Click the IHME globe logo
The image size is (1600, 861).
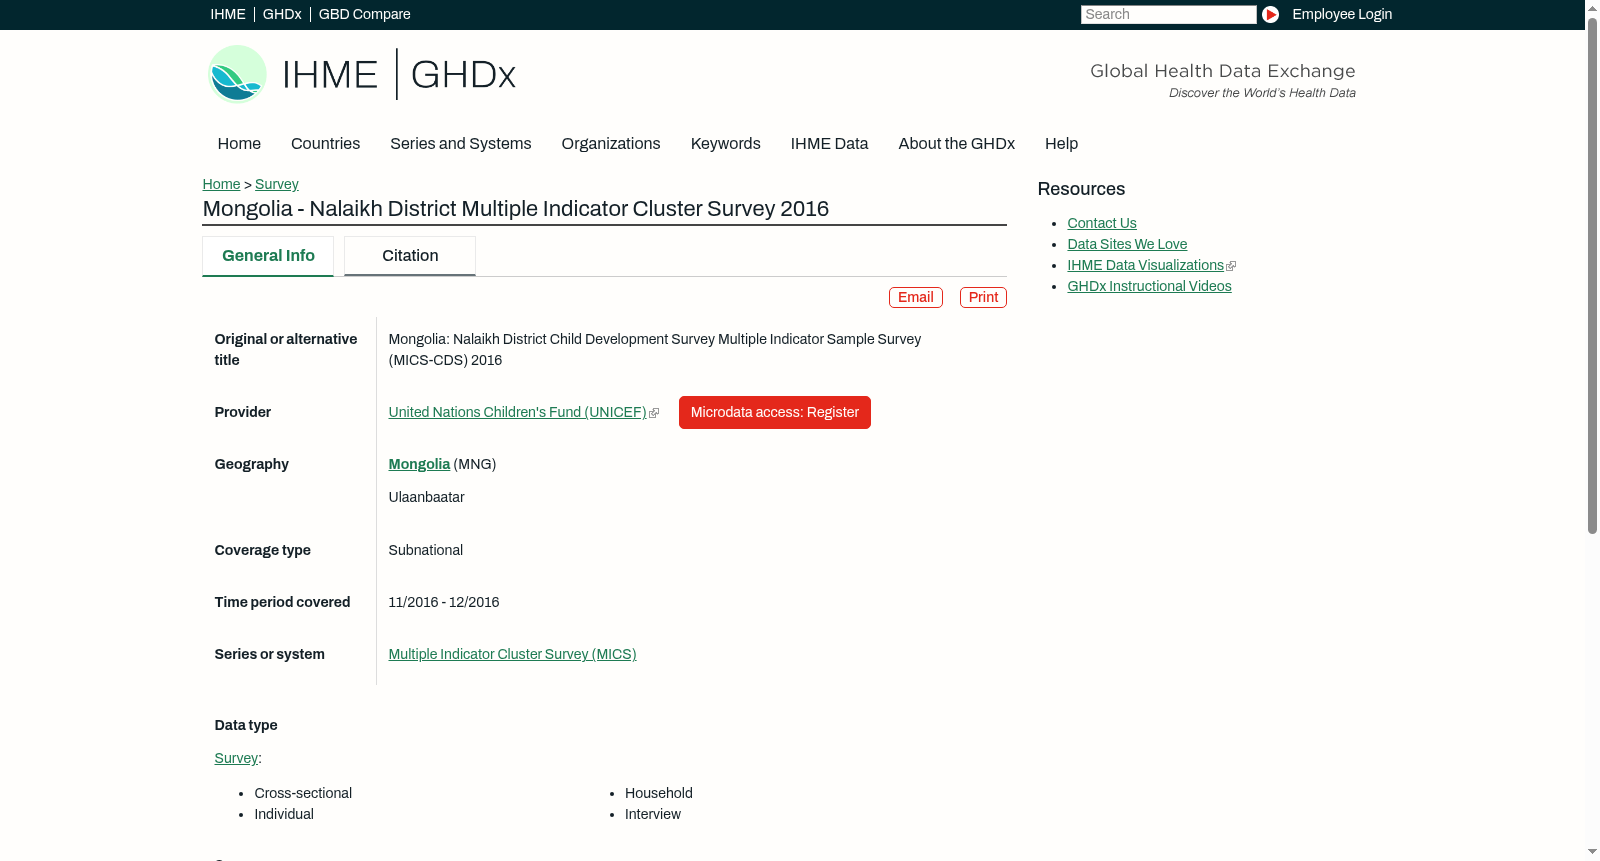[237, 74]
